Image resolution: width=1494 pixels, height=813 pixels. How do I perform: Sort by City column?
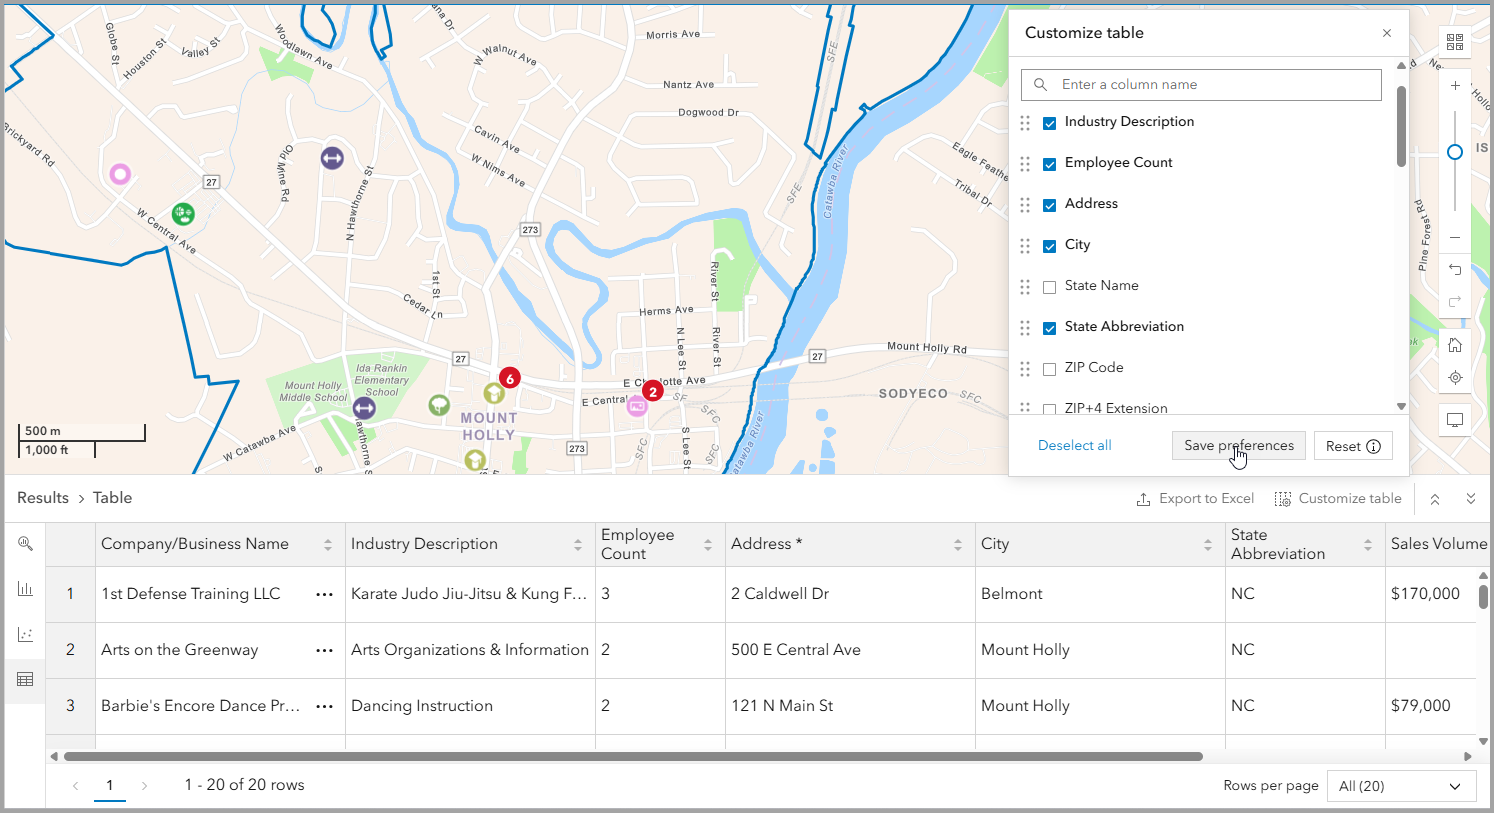pyautogui.click(x=1207, y=545)
